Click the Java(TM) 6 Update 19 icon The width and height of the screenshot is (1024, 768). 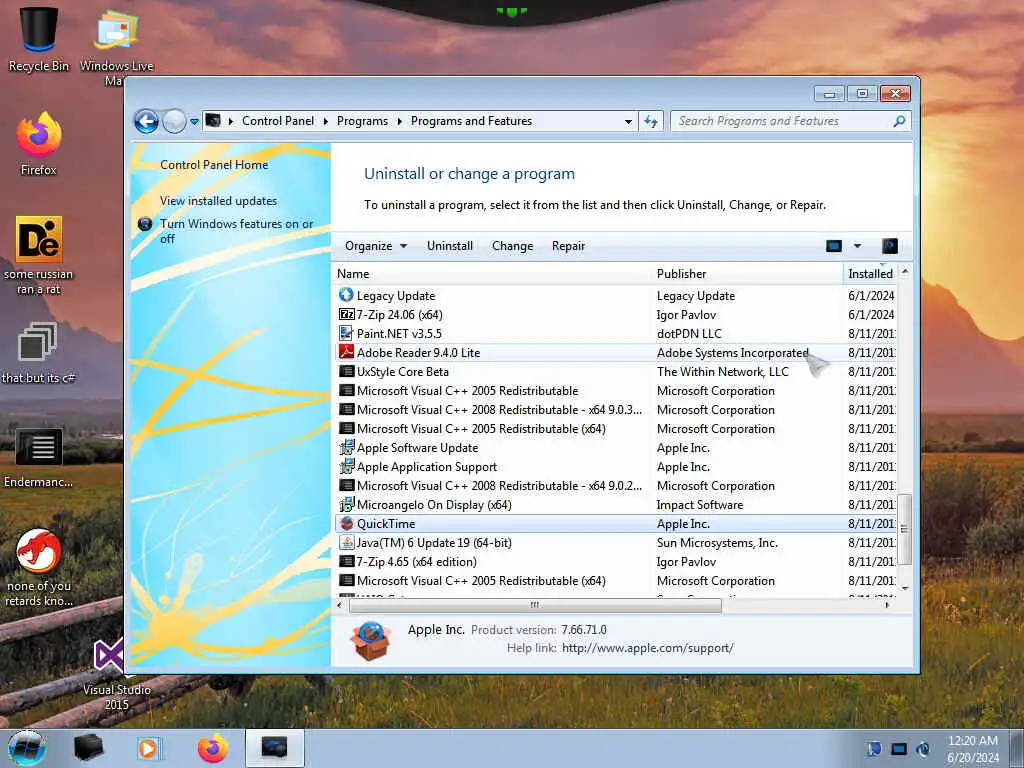point(346,543)
